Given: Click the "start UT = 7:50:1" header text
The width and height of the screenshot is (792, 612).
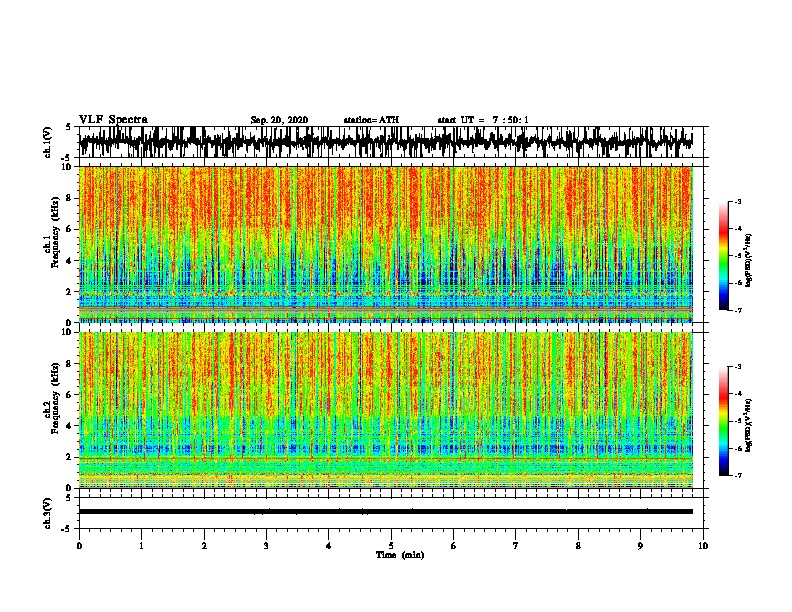Looking at the screenshot, I should pyautogui.click(x=483, y=120).
